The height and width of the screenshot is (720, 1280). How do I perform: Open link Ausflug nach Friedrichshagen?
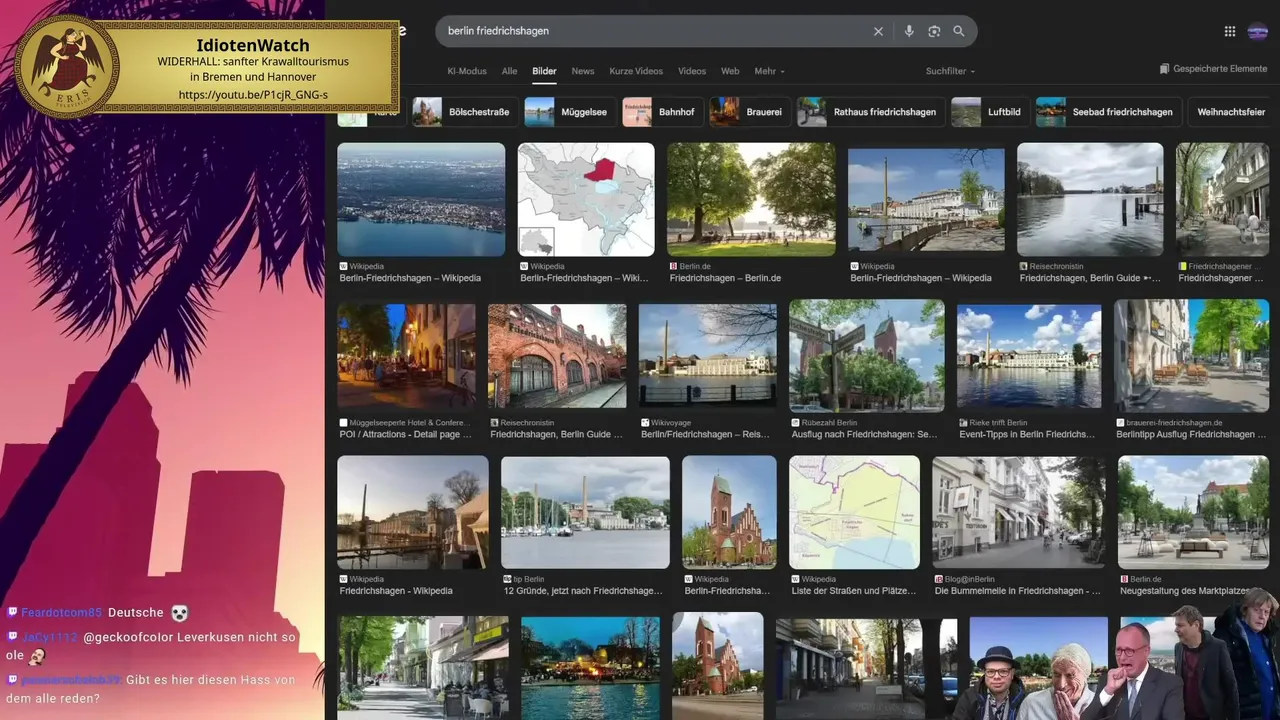[x=864, y=435]
